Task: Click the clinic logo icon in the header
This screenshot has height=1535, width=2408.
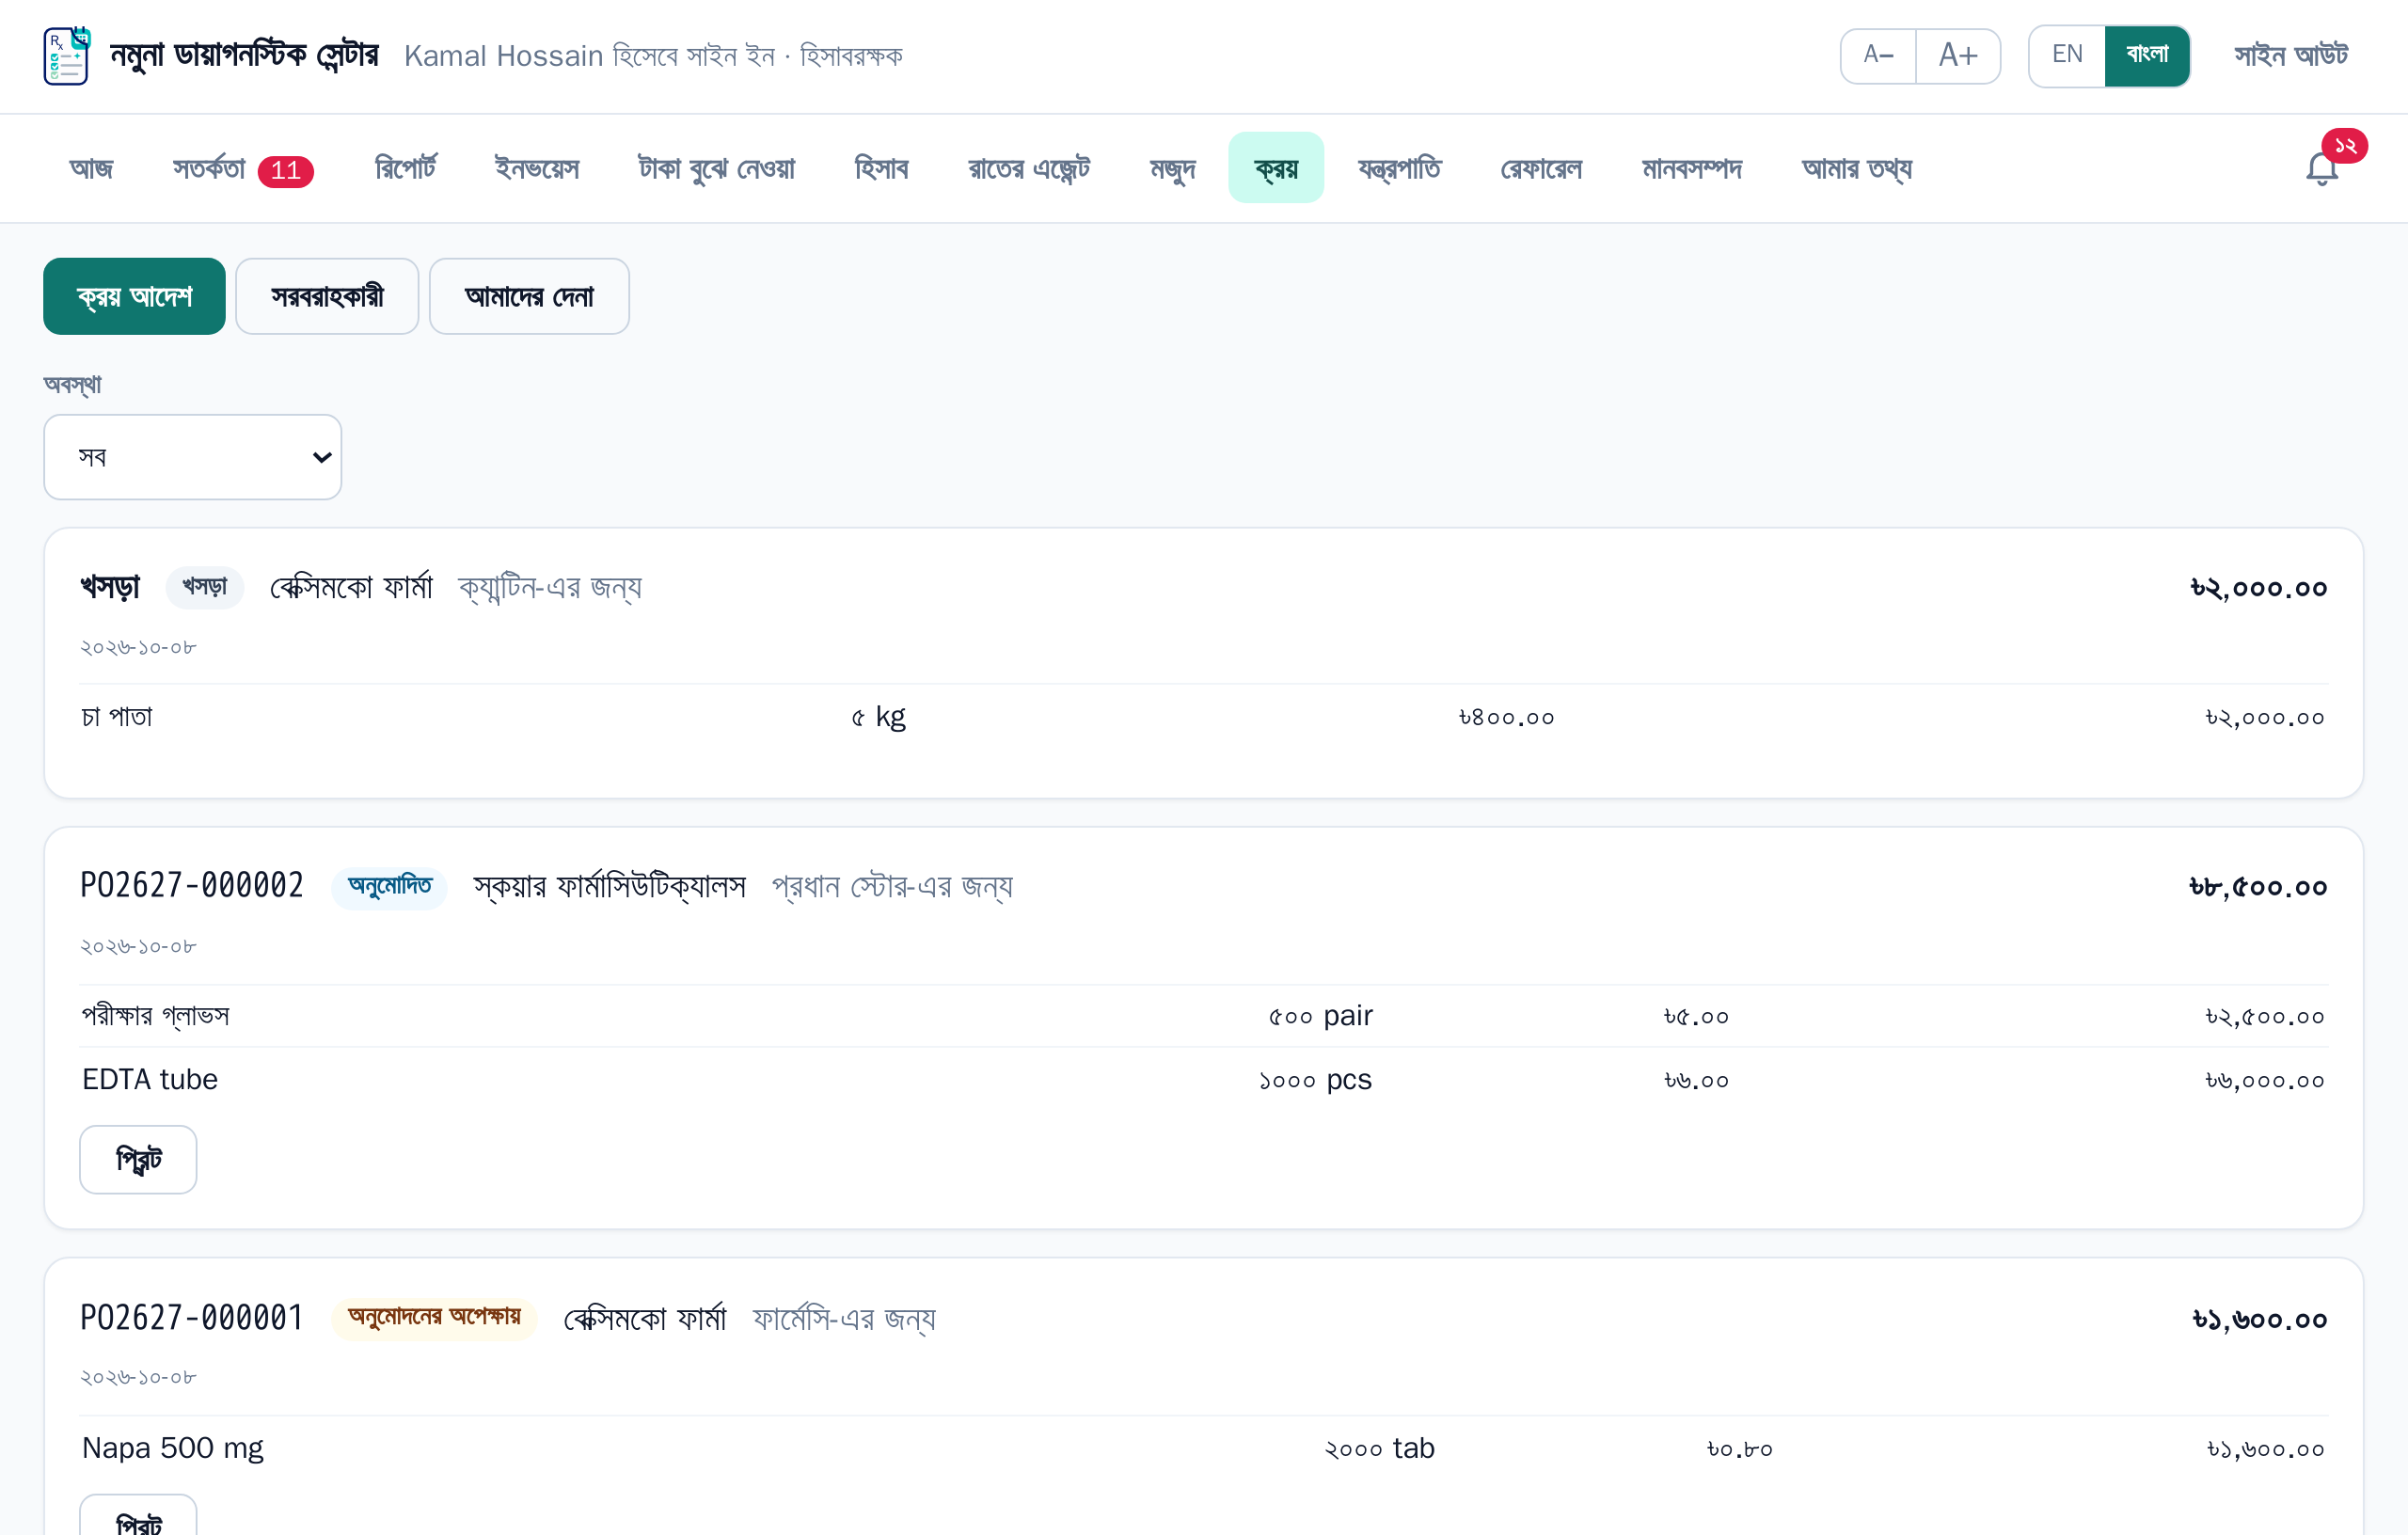Action: click(67, 56)
